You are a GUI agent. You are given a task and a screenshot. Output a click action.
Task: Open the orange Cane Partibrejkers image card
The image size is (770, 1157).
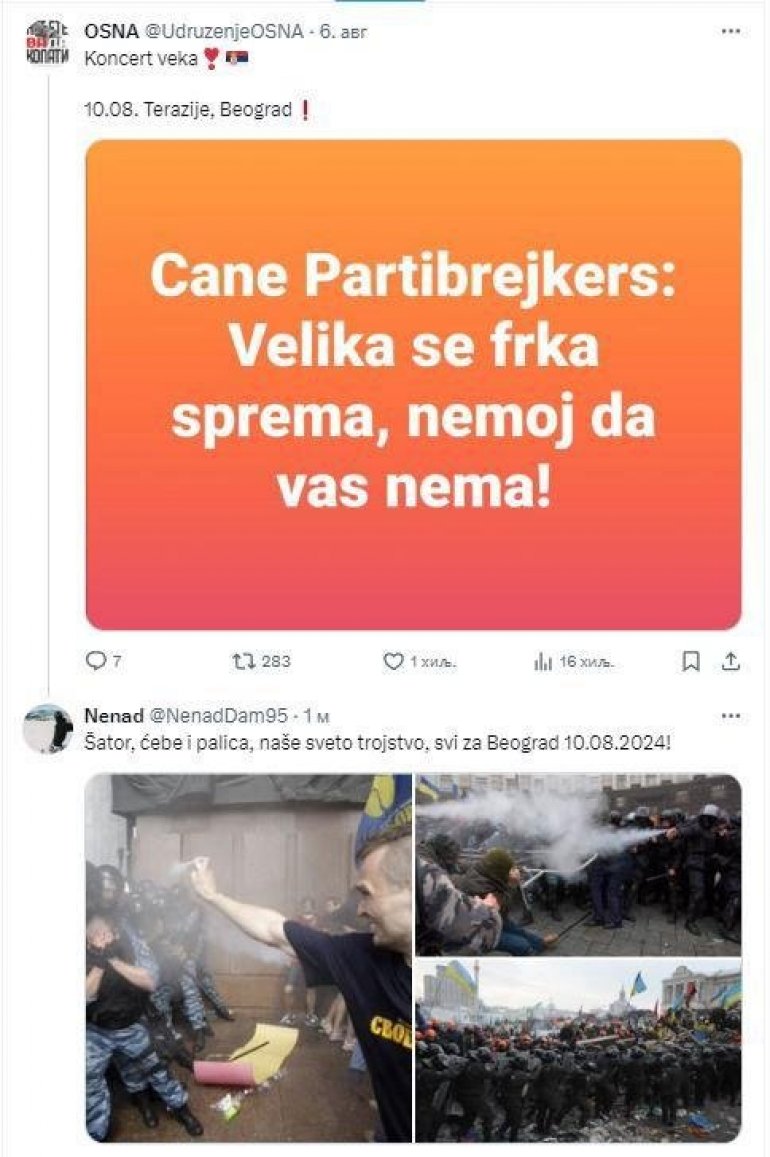point(413,384)
